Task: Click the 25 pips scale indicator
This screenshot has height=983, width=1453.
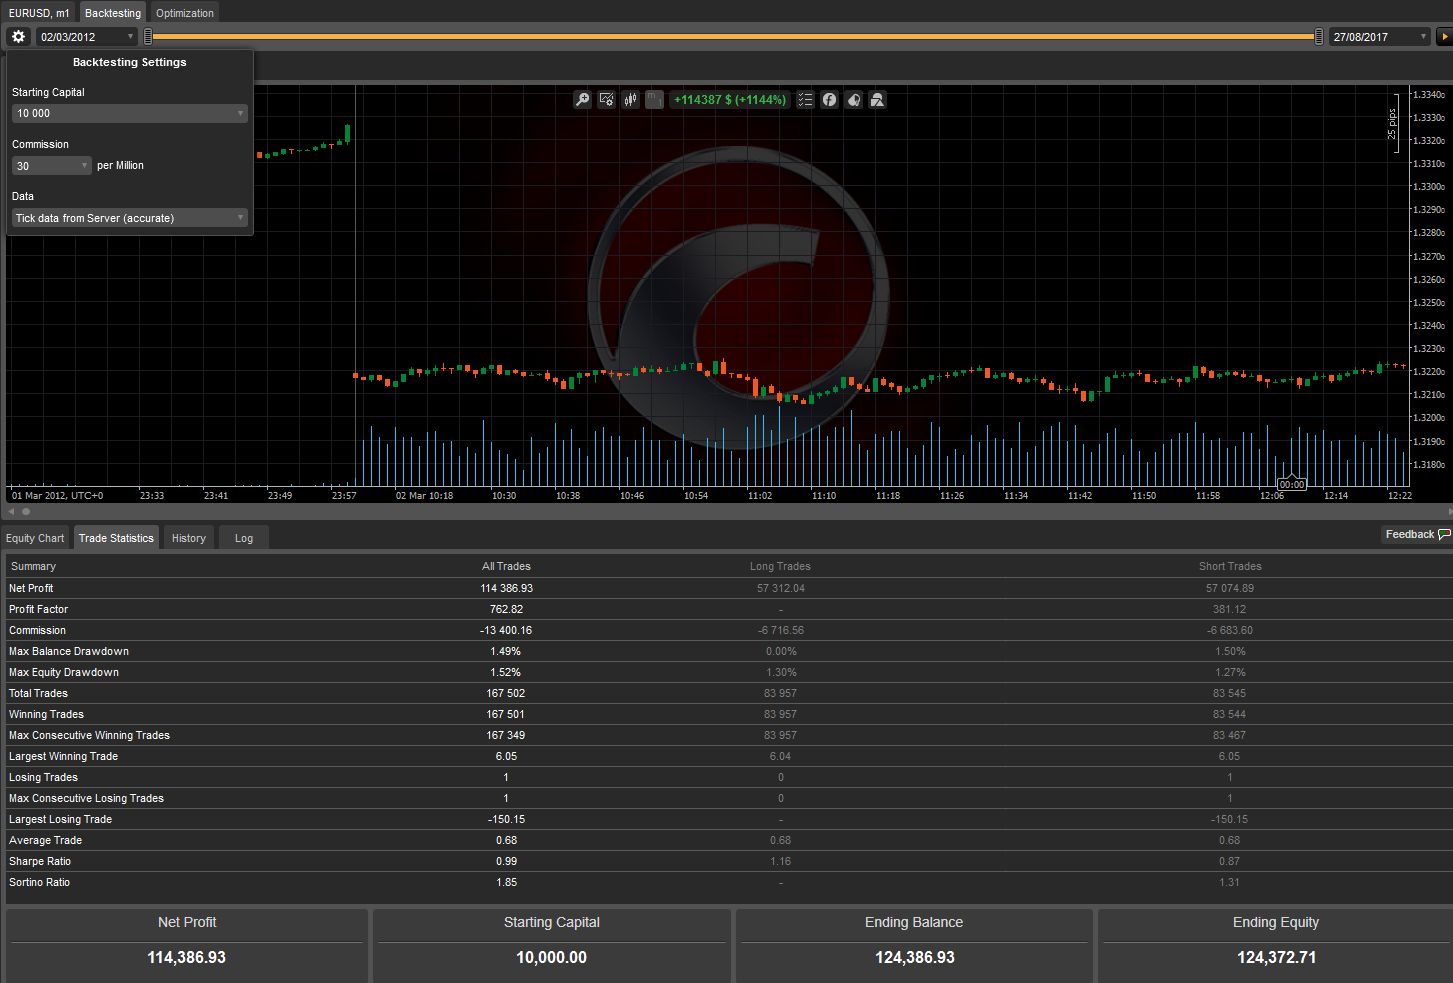Action: [x=1392, y=125]
